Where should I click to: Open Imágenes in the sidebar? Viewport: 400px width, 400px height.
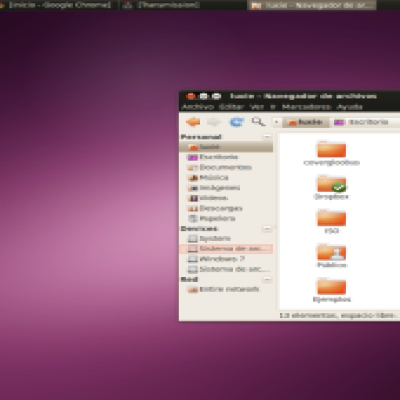(226, 188)
